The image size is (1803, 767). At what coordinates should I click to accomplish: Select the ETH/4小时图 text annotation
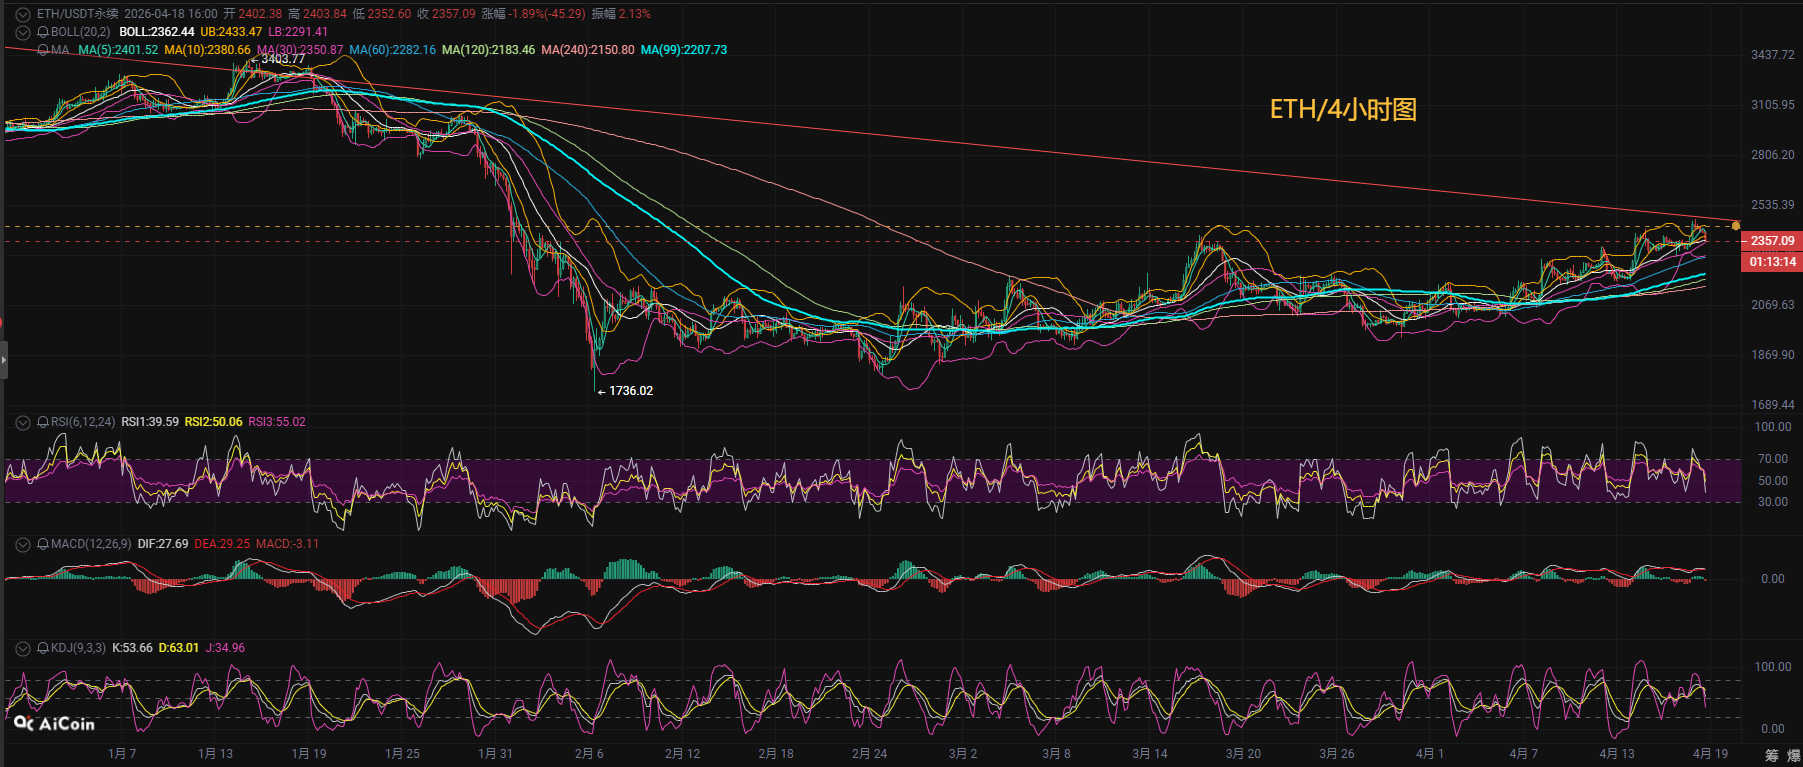[x=1343, y=109]
